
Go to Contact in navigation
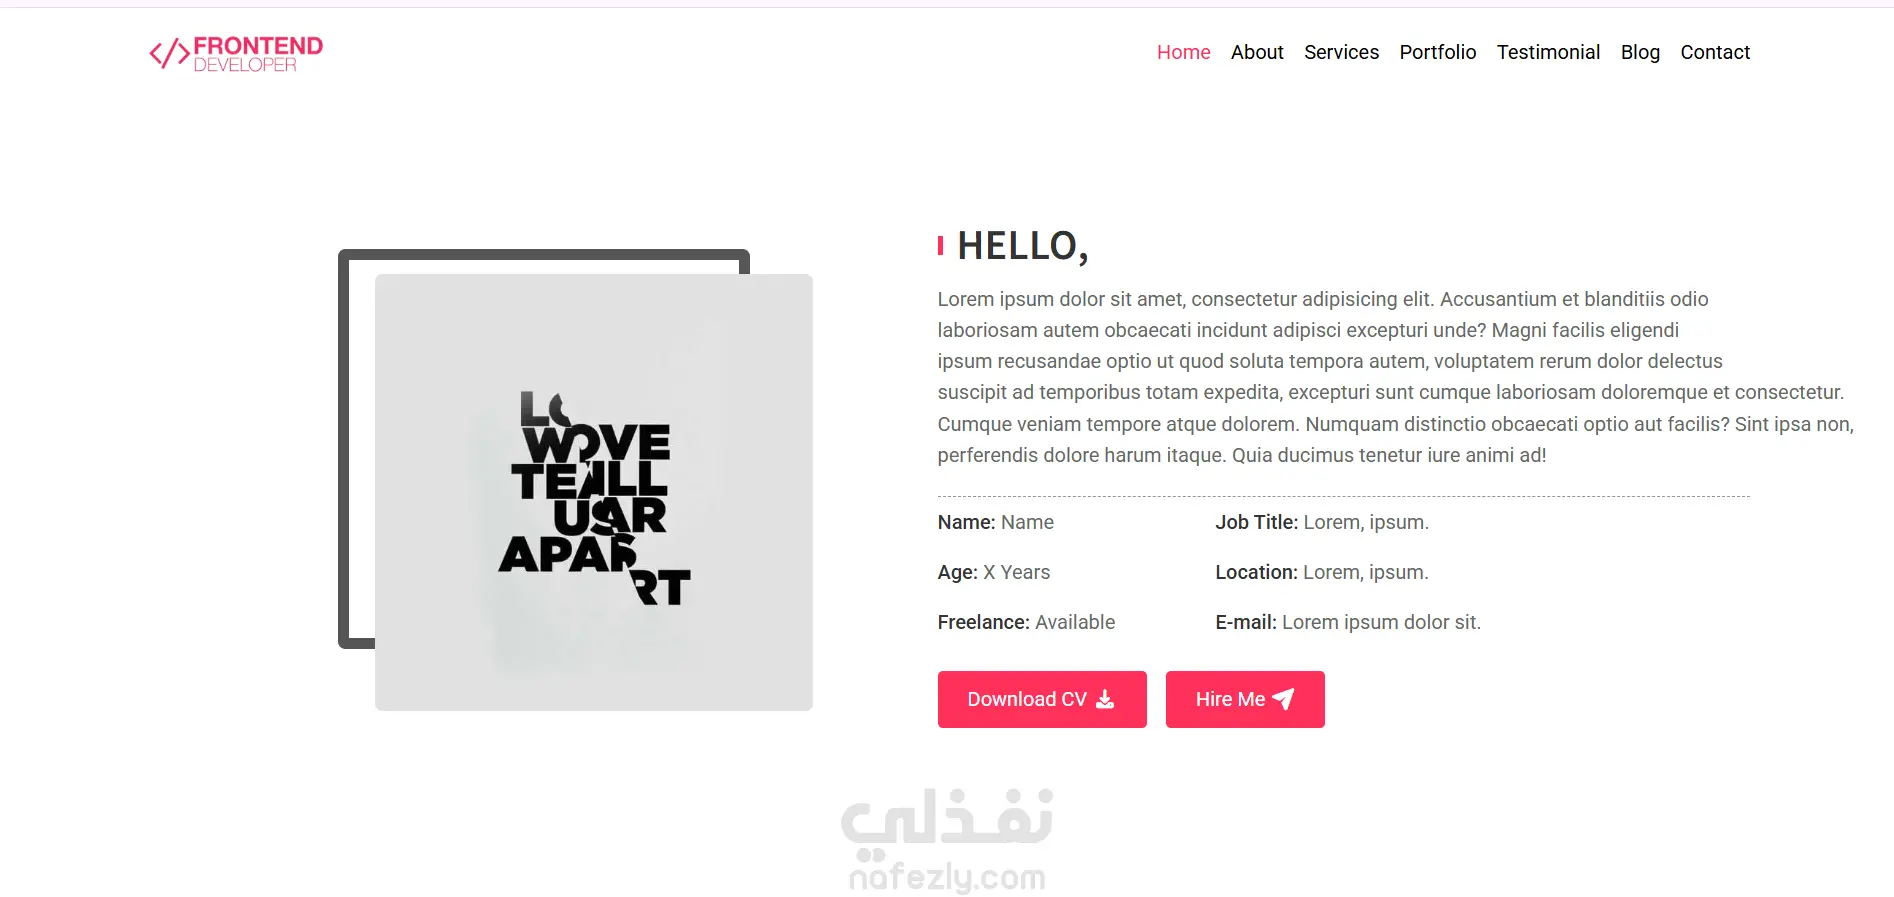click(1715, 52)
